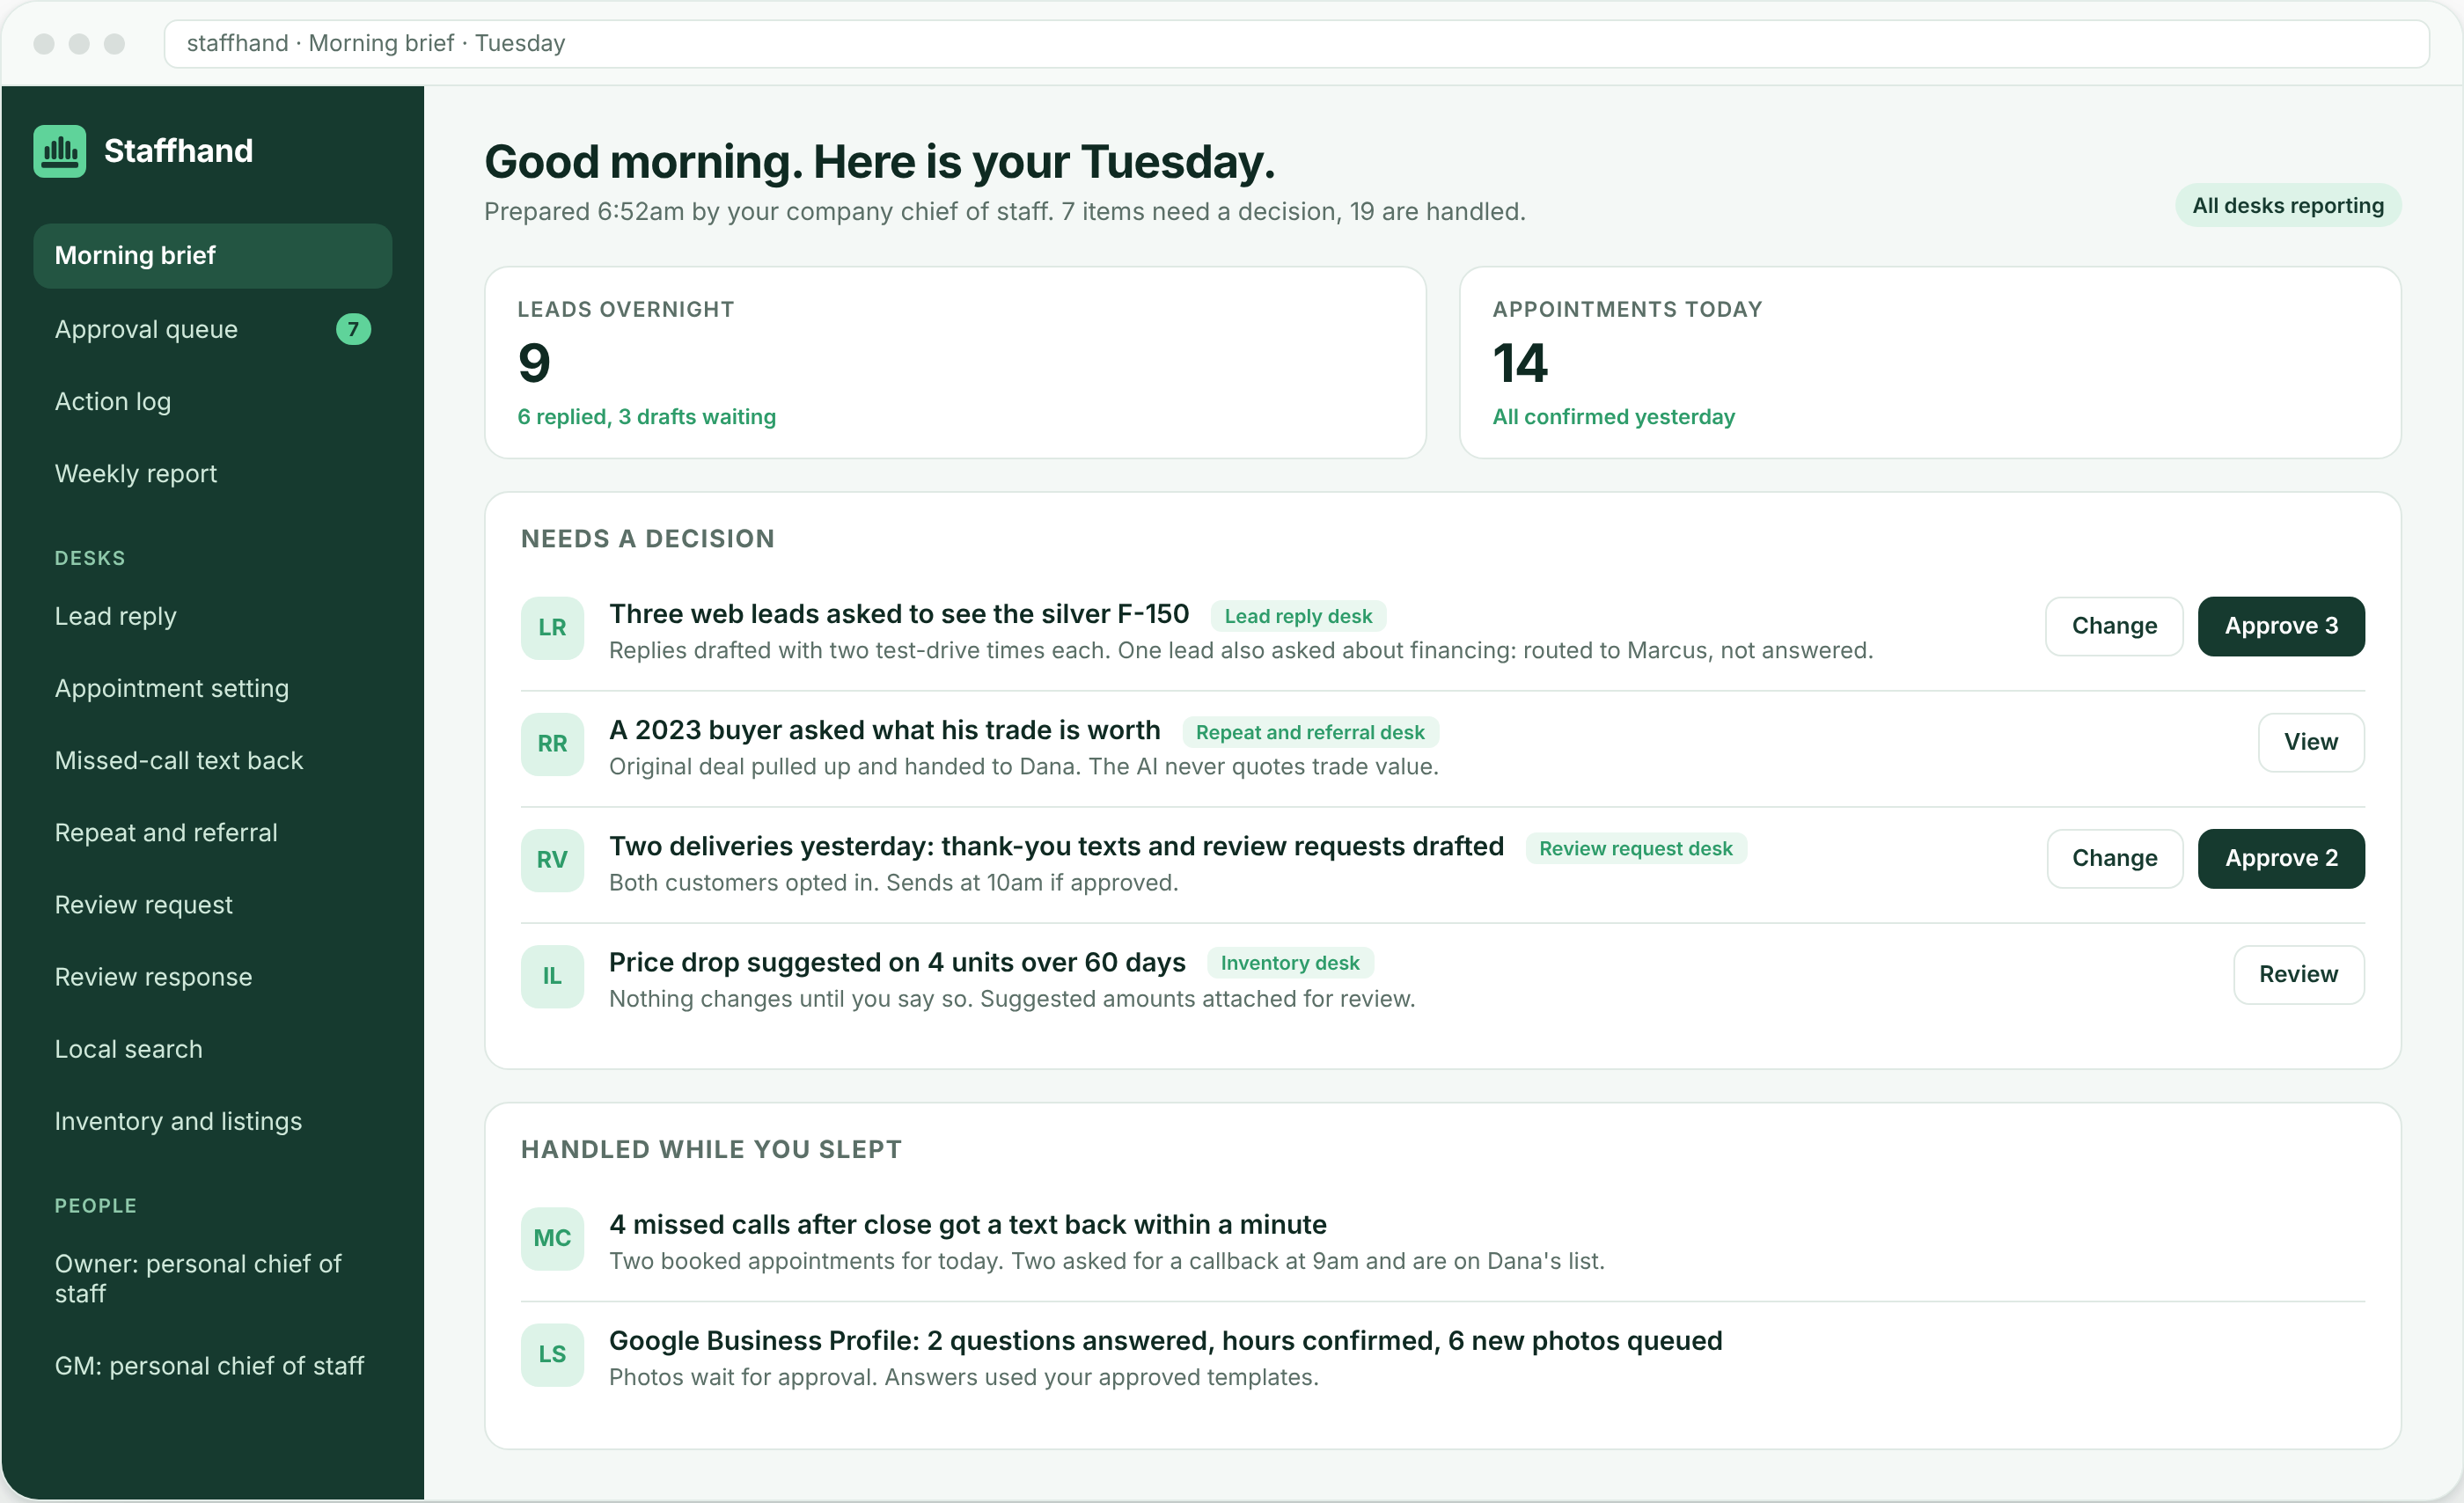Click the Review request desk tag
The image size is (2464, 1503).
pos(1636,848)
